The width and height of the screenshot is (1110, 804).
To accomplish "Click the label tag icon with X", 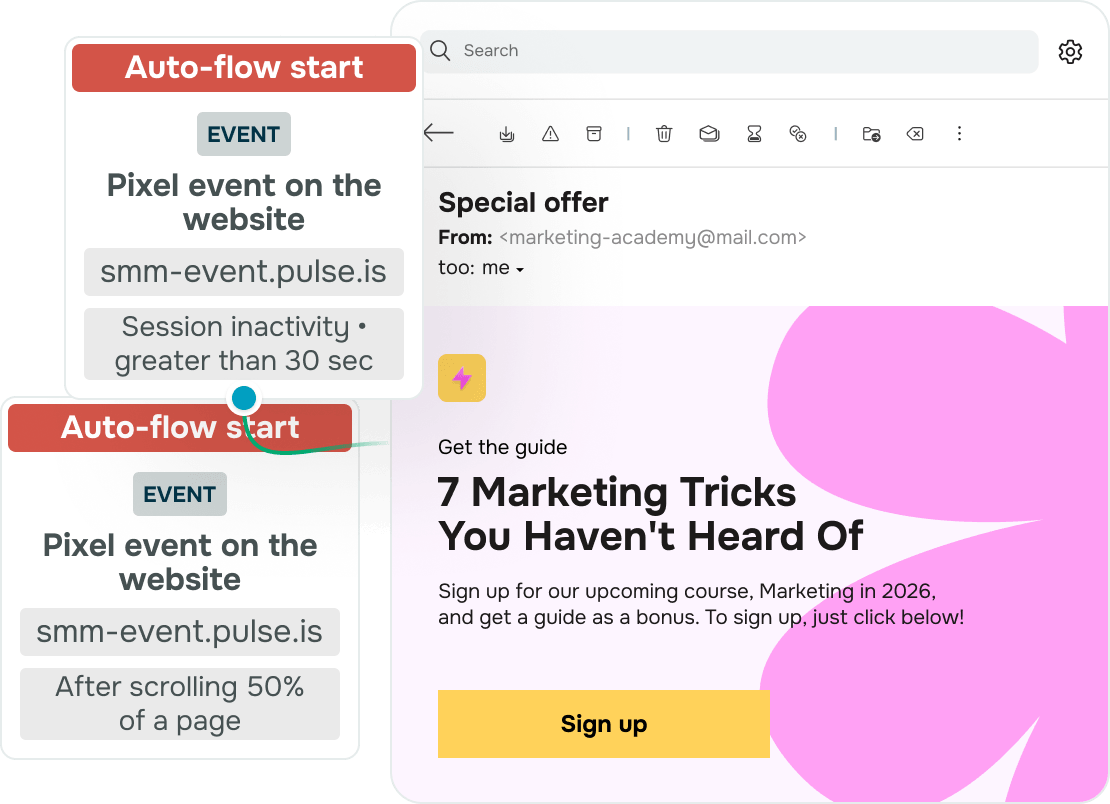I will [x=915, y=133].
